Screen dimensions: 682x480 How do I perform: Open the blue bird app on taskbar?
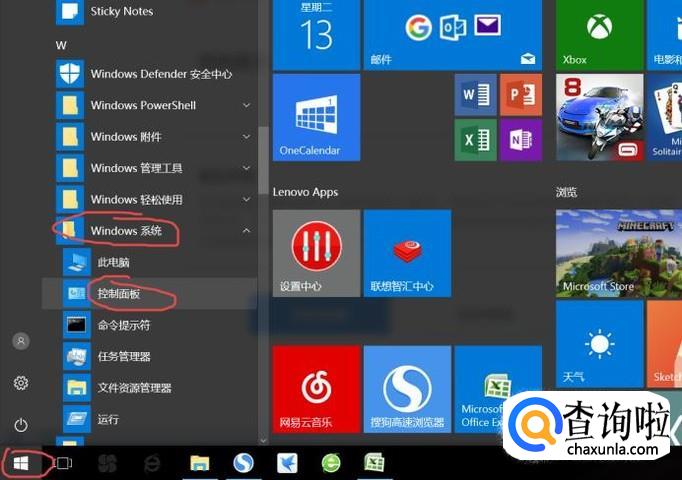coord(287,463)
